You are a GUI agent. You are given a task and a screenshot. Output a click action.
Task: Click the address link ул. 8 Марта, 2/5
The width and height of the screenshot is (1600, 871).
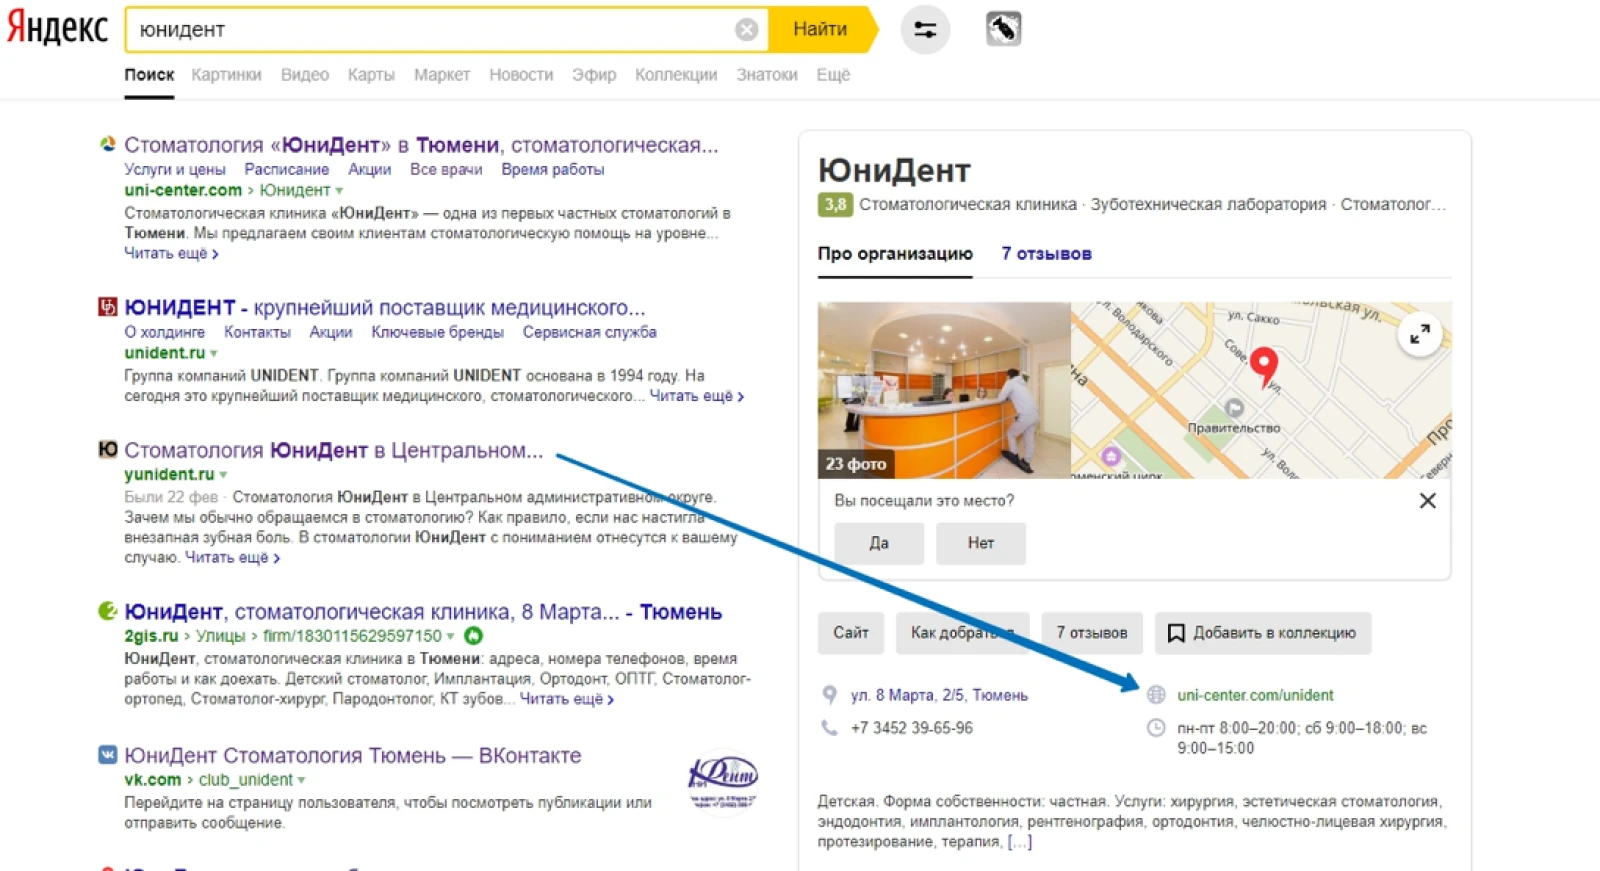[x=939, y=695]
